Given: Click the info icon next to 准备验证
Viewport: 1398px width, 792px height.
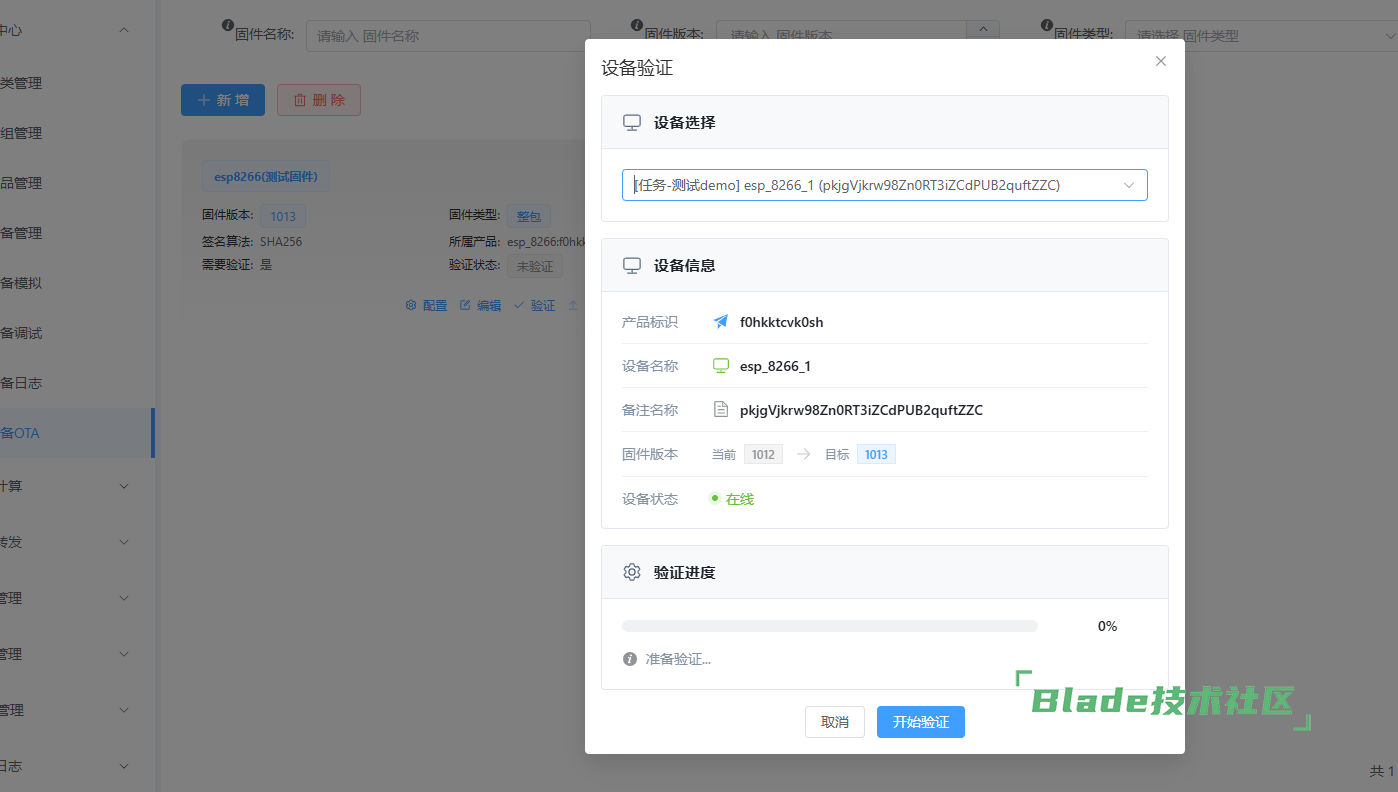Looking at the screenshot, I should tap(630, 659).
